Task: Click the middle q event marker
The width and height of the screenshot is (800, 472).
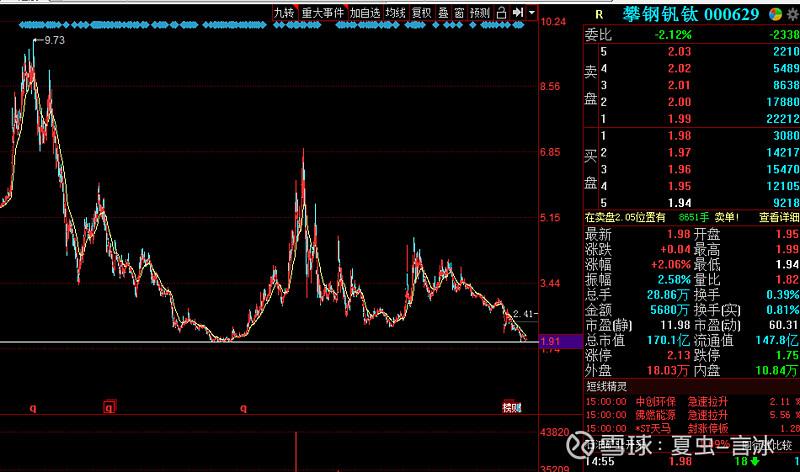Action: tap(243, 408)
